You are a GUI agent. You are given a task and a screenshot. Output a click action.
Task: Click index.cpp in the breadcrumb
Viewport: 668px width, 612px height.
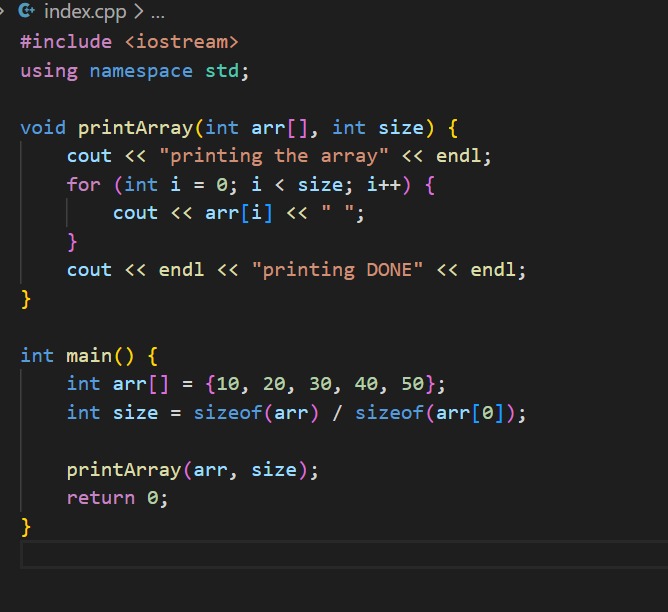(85, 12)
